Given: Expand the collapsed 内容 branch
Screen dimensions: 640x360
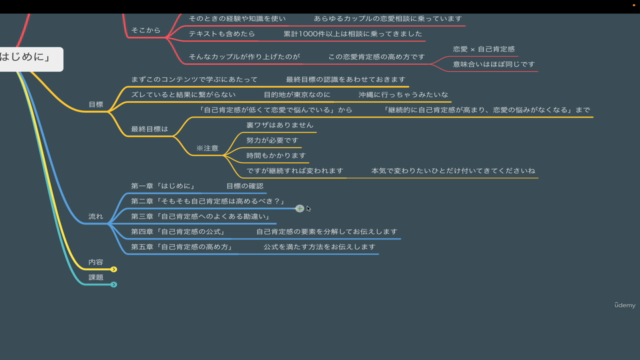Looking at the screenshot, I should pyautogui.click(x=114, y=269).
